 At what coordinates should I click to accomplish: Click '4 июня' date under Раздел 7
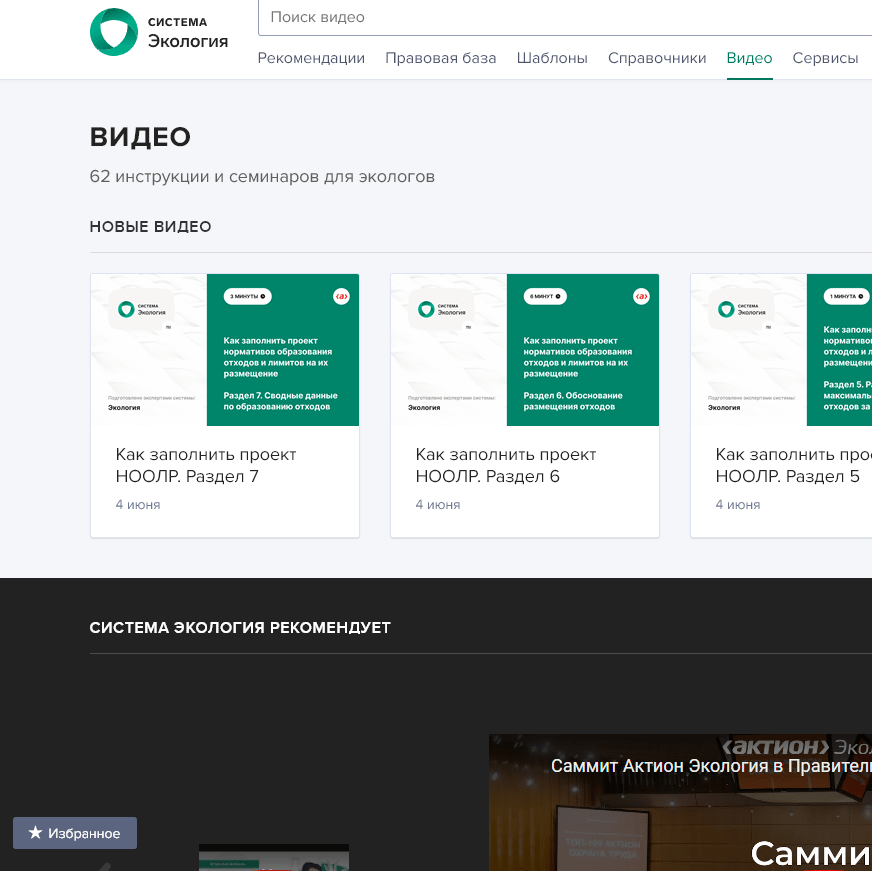click(x=138, y=504)
